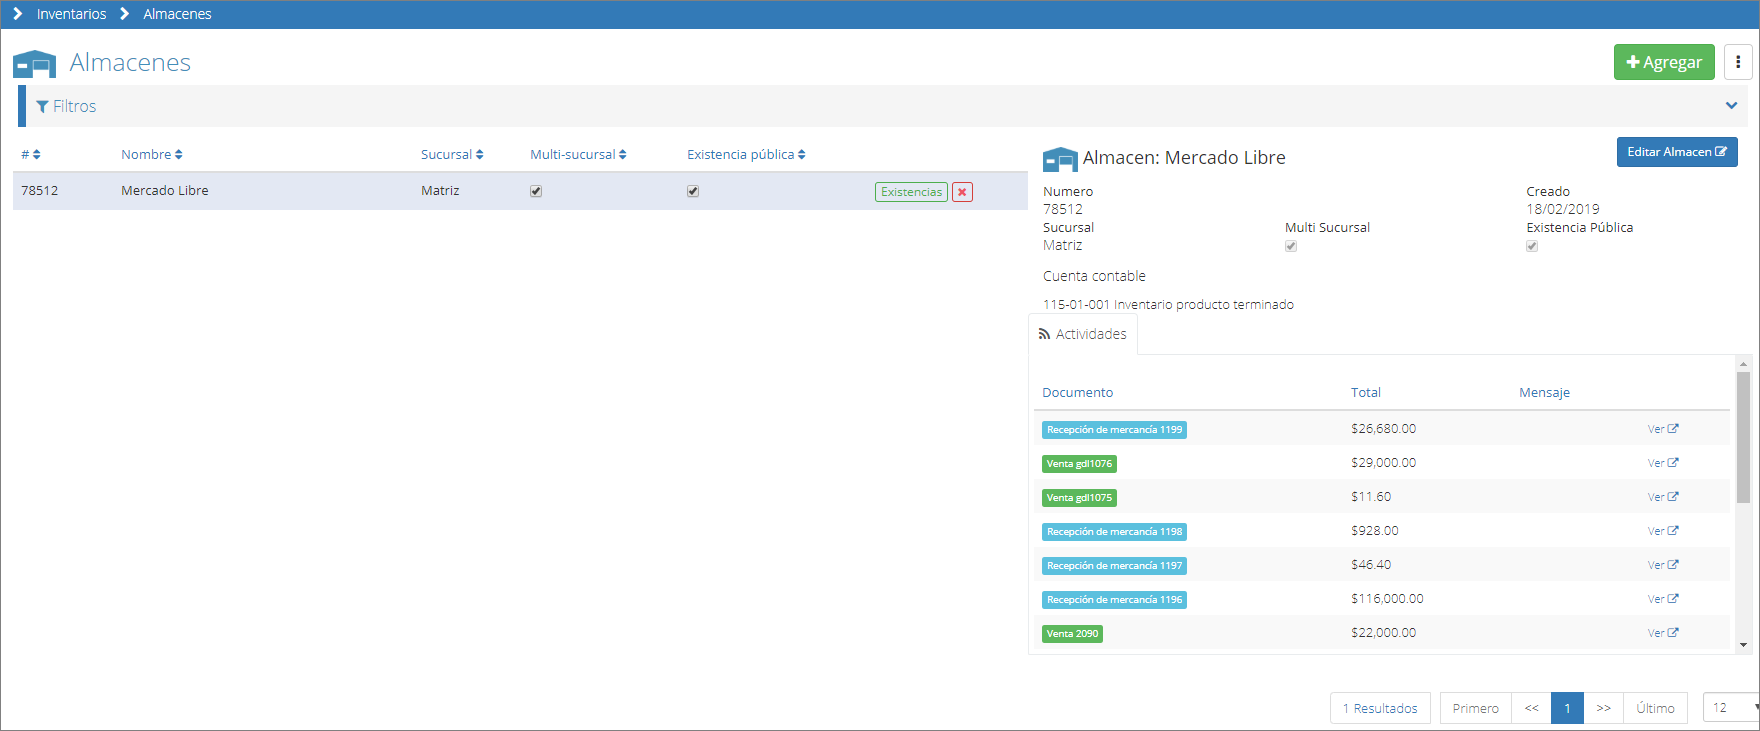This screenshot has height=731, width=1760.
Task: Click Editar Almacen button
Action: coord(1677,152)
